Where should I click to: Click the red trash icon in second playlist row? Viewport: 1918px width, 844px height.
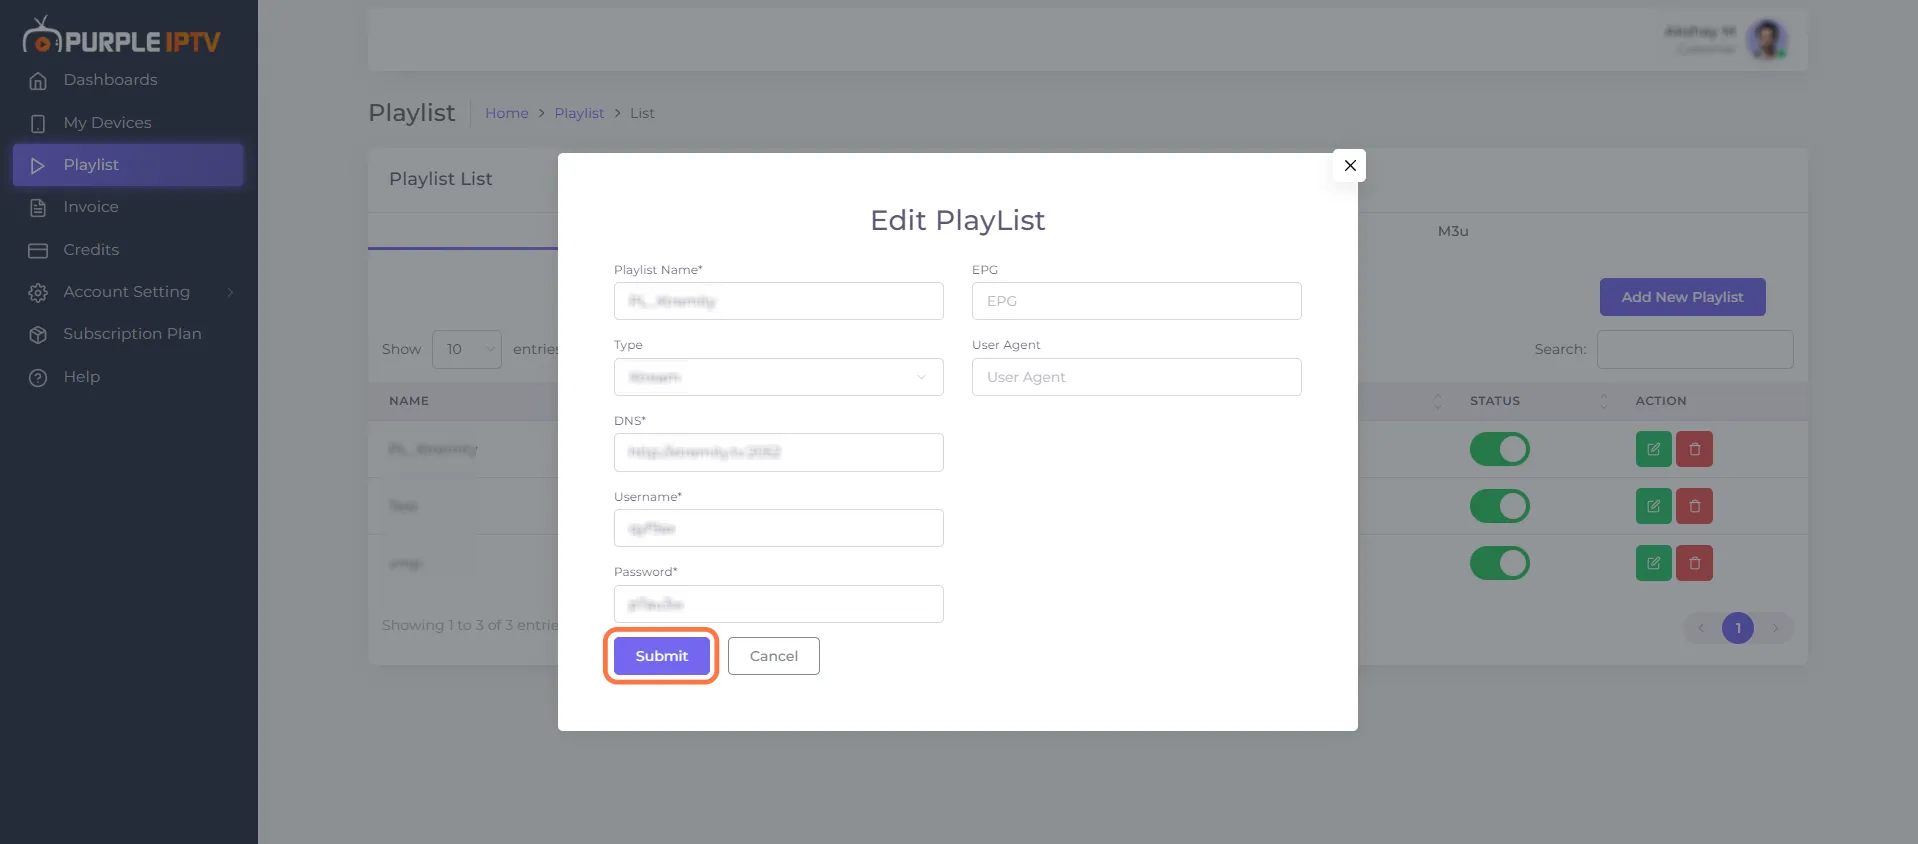[x=1695, y=506]
